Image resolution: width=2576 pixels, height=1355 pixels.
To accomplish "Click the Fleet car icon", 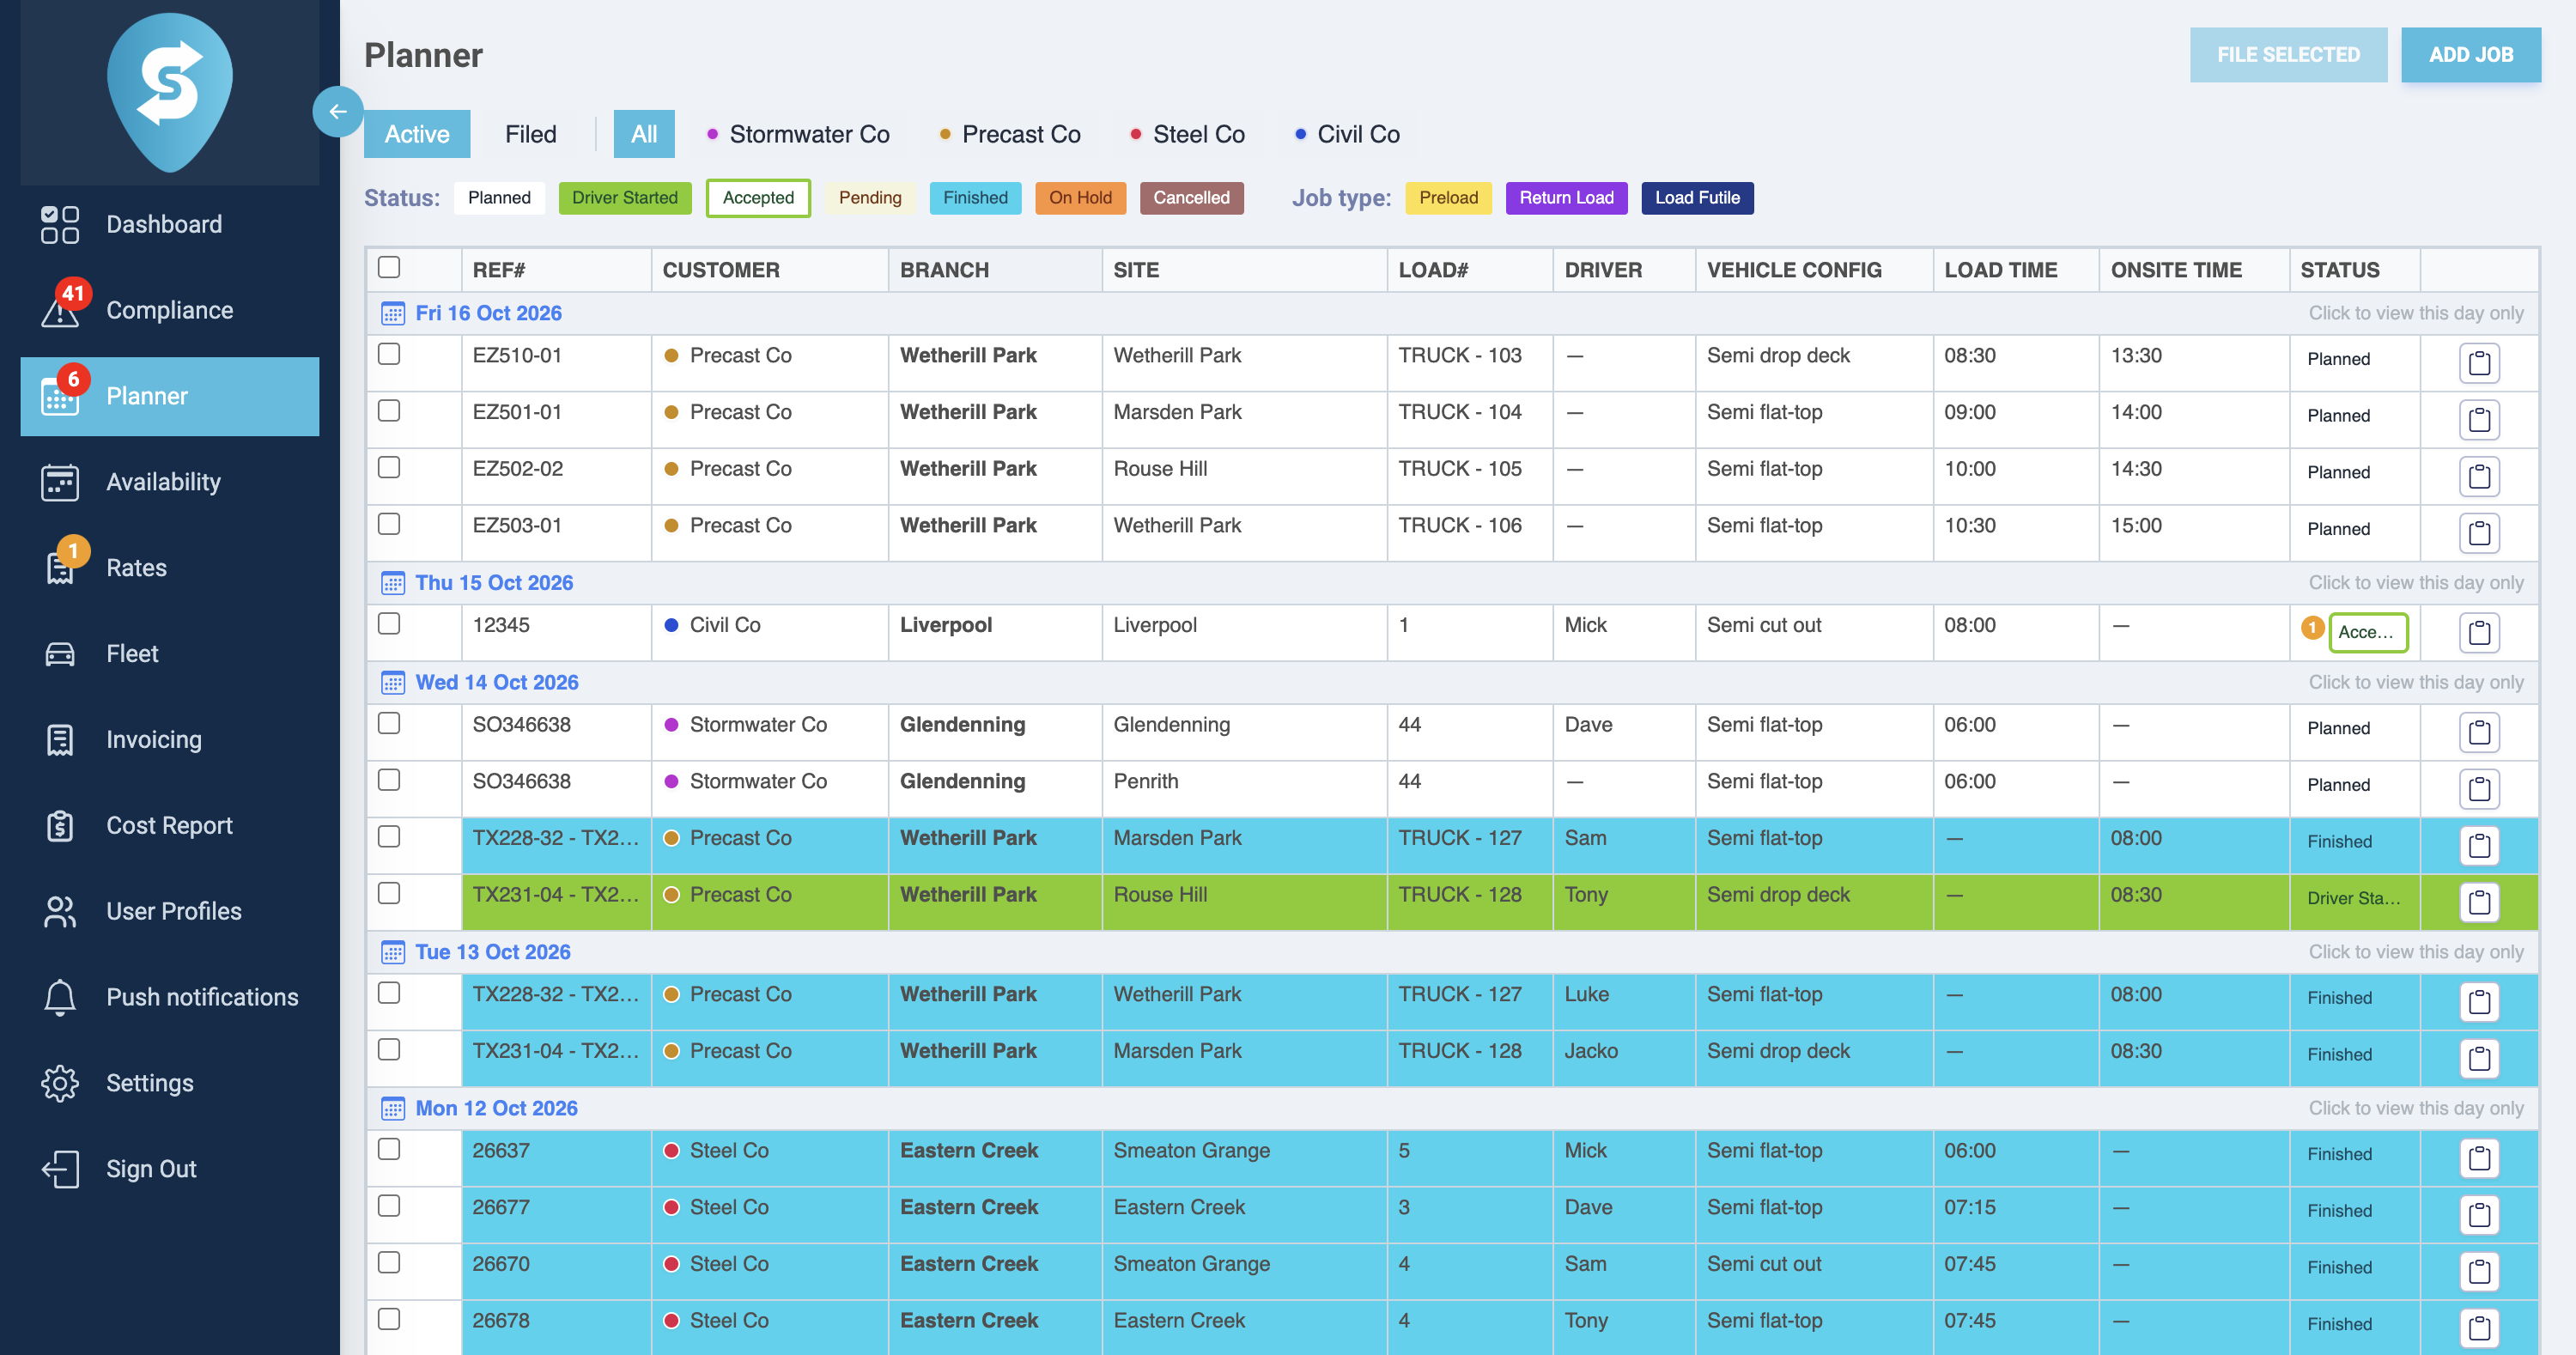I will [60, 653].
